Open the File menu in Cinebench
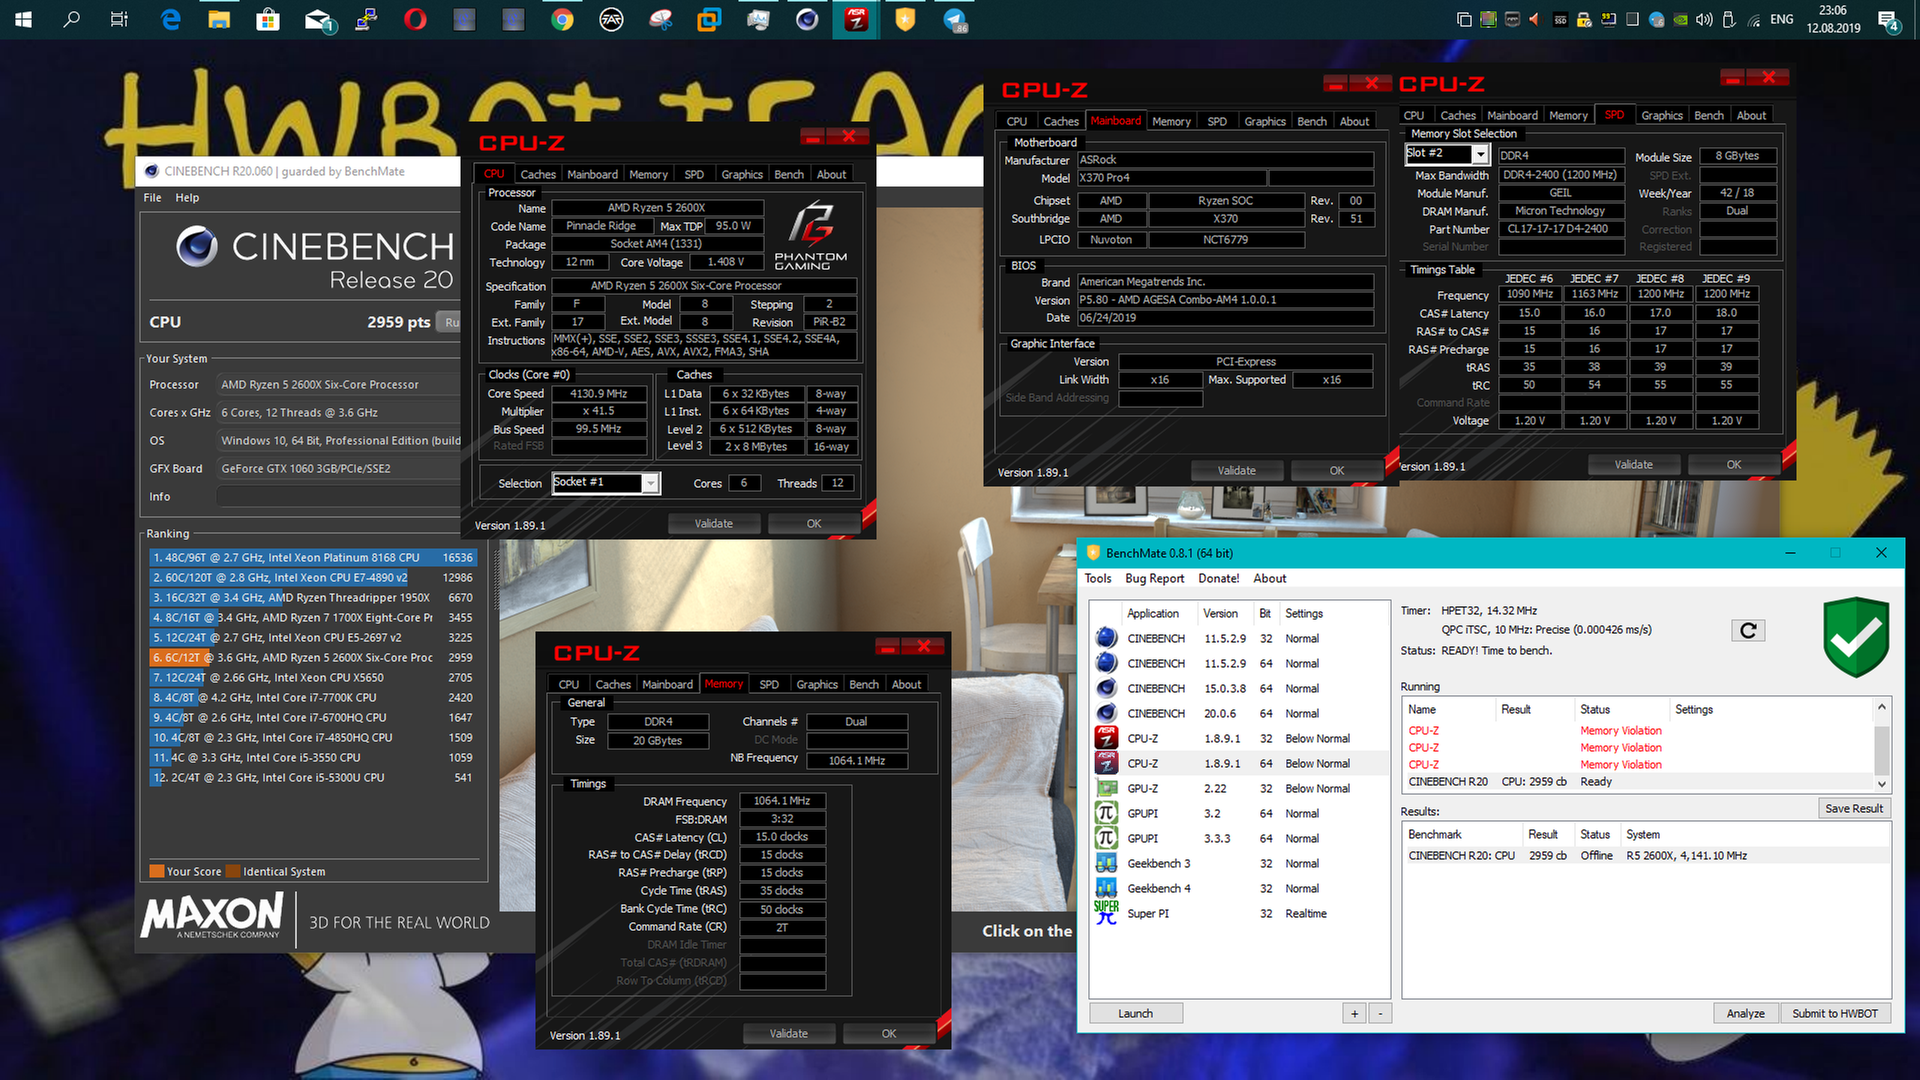1920x1080 pixels. click(152, 198)
